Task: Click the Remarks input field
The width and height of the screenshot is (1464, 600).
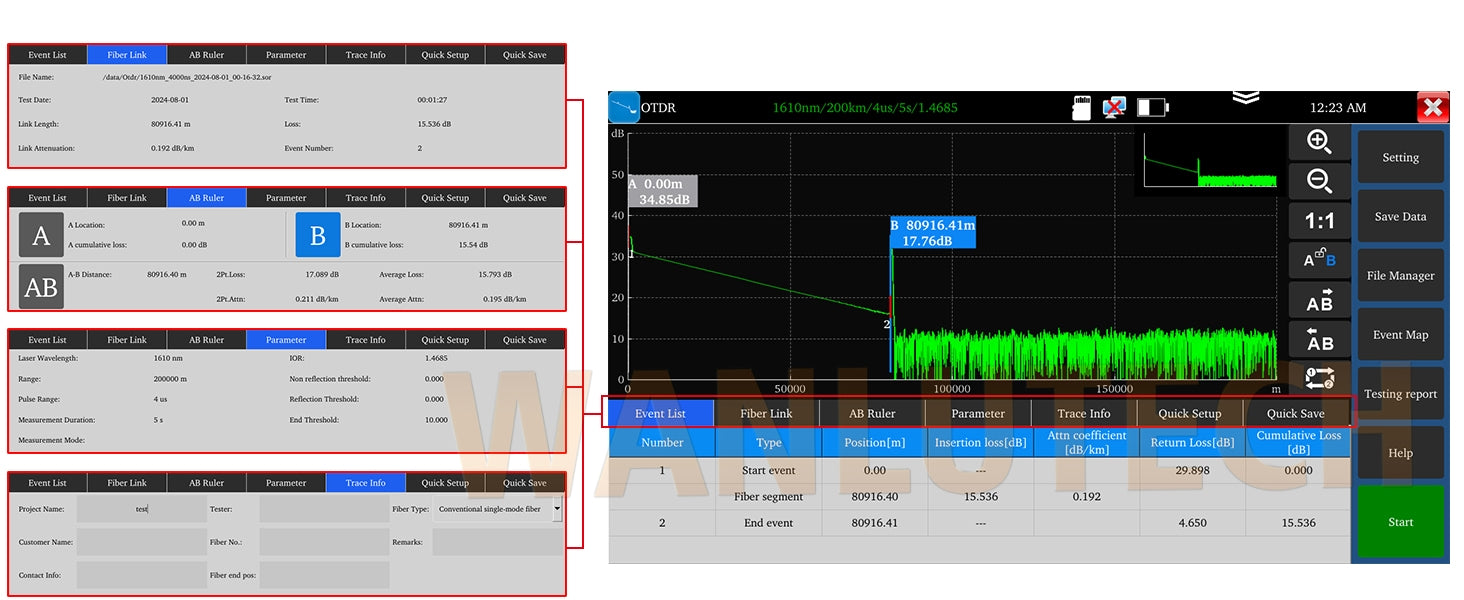Action: [498, 542]
